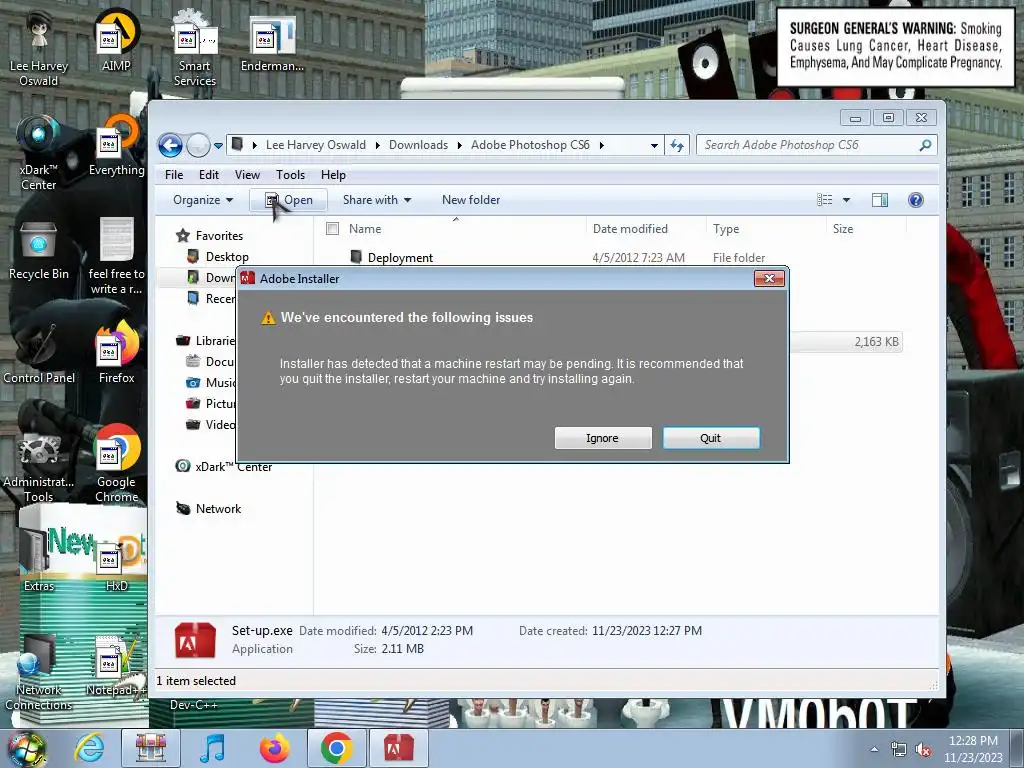This screenshot has height=768, width=1024.
Task: Open xDark Center desktop icon
Action: point(39,153)
